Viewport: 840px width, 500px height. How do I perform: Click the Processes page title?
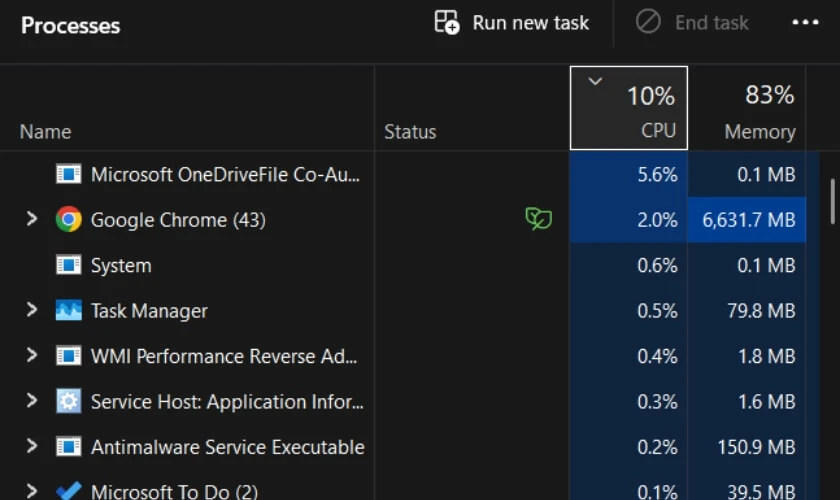tap(71, 26)
